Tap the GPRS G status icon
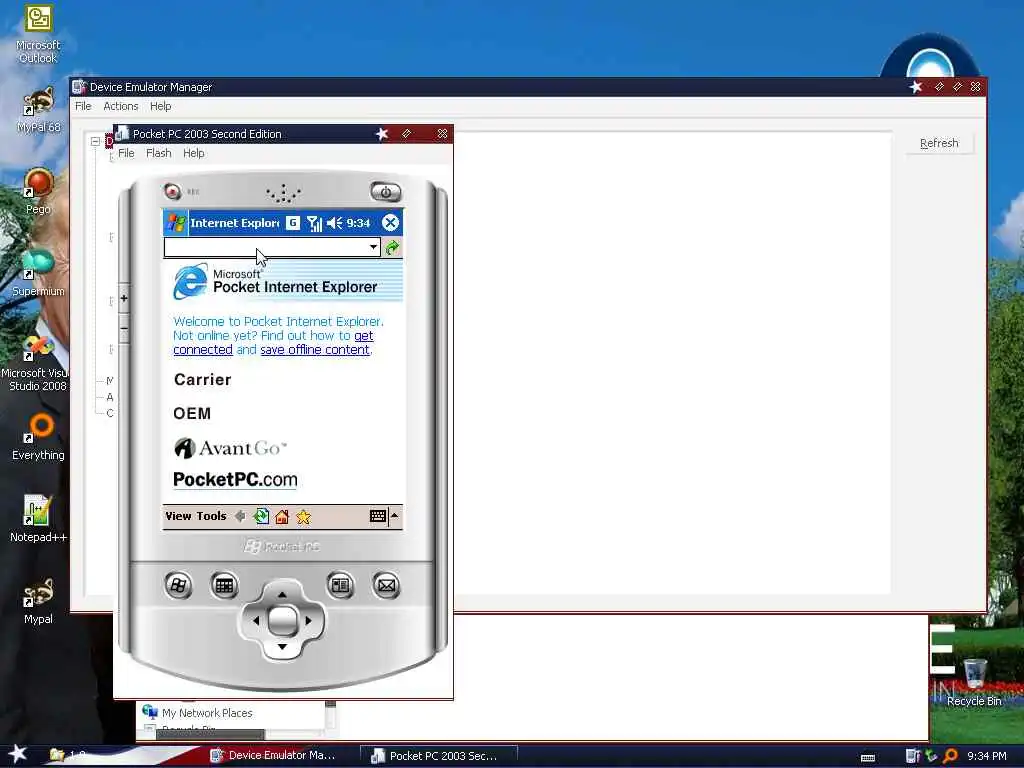Viewport: 1024px width, 768px height. point(293,223)
